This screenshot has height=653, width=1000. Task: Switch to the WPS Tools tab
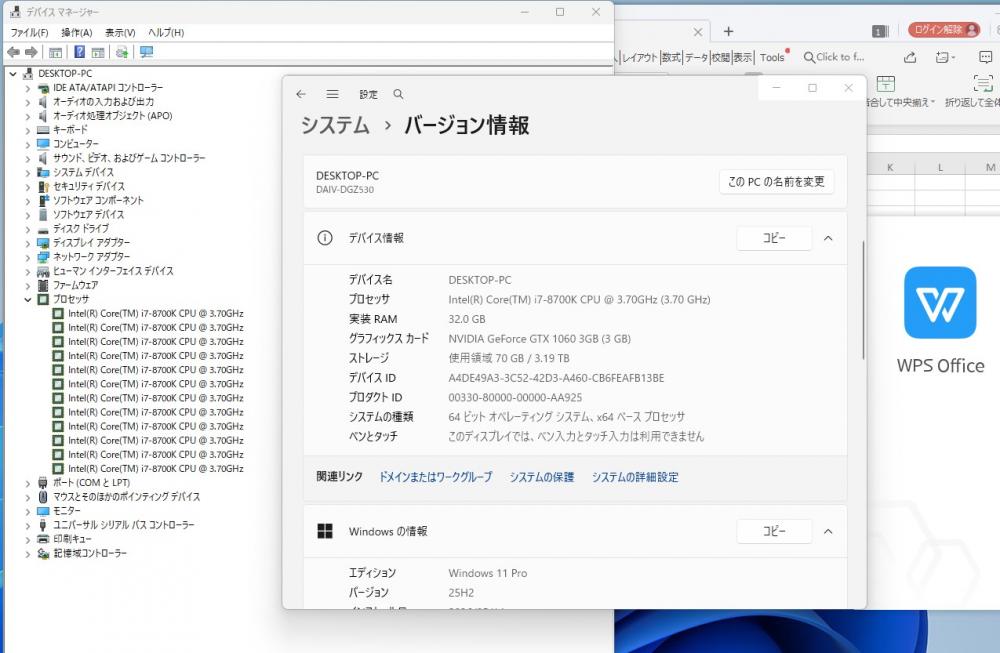pyautogui.click(x=772, y=57)
